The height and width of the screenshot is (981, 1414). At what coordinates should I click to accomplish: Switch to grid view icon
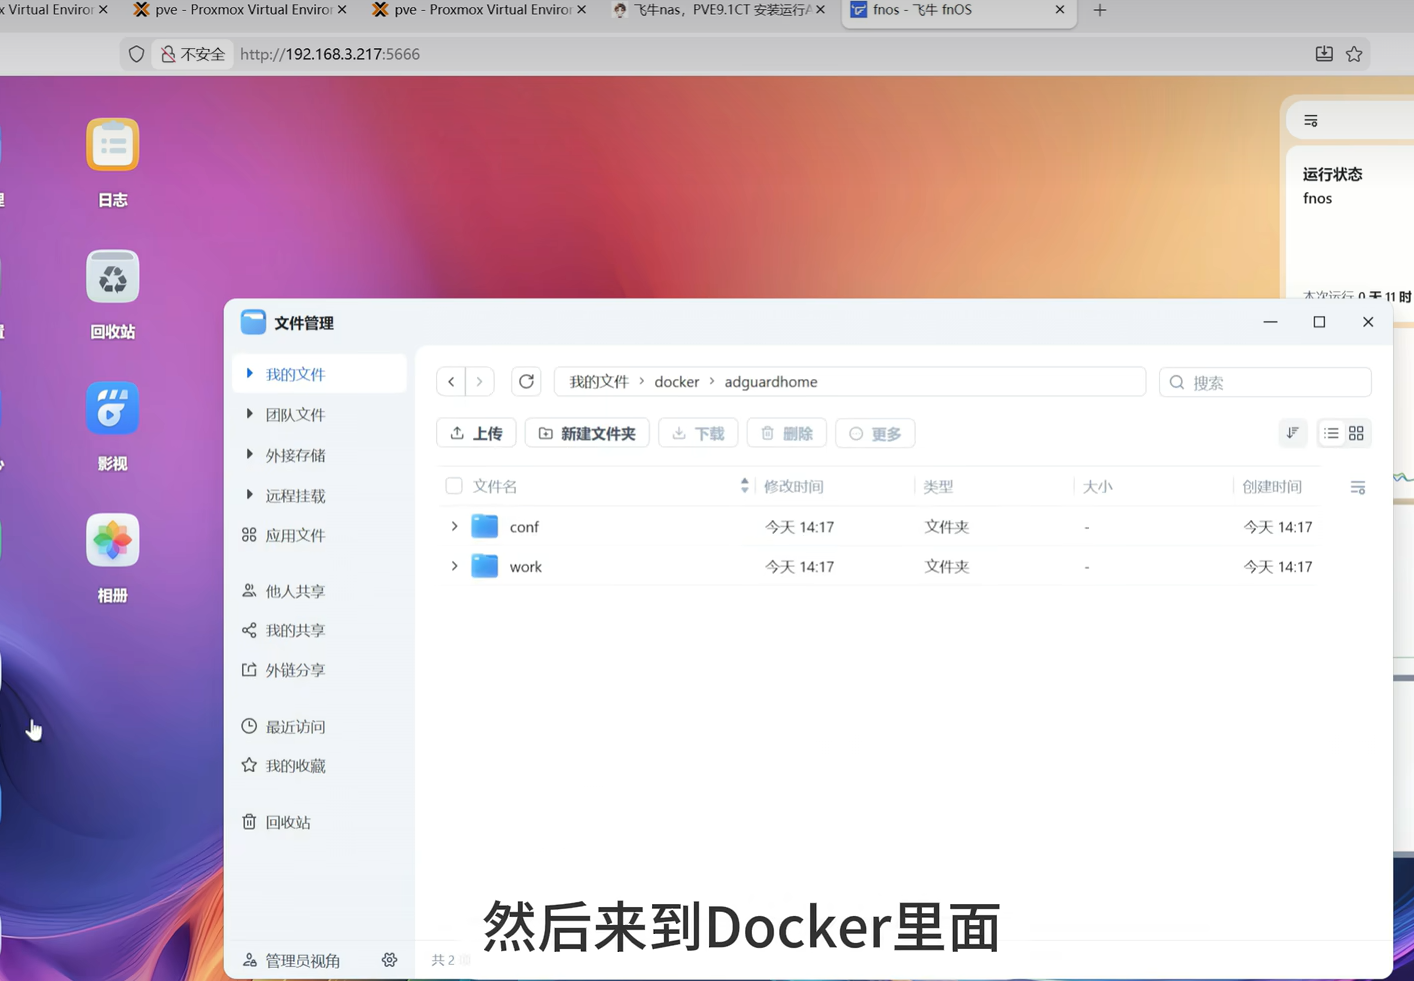click(1356, 433)
